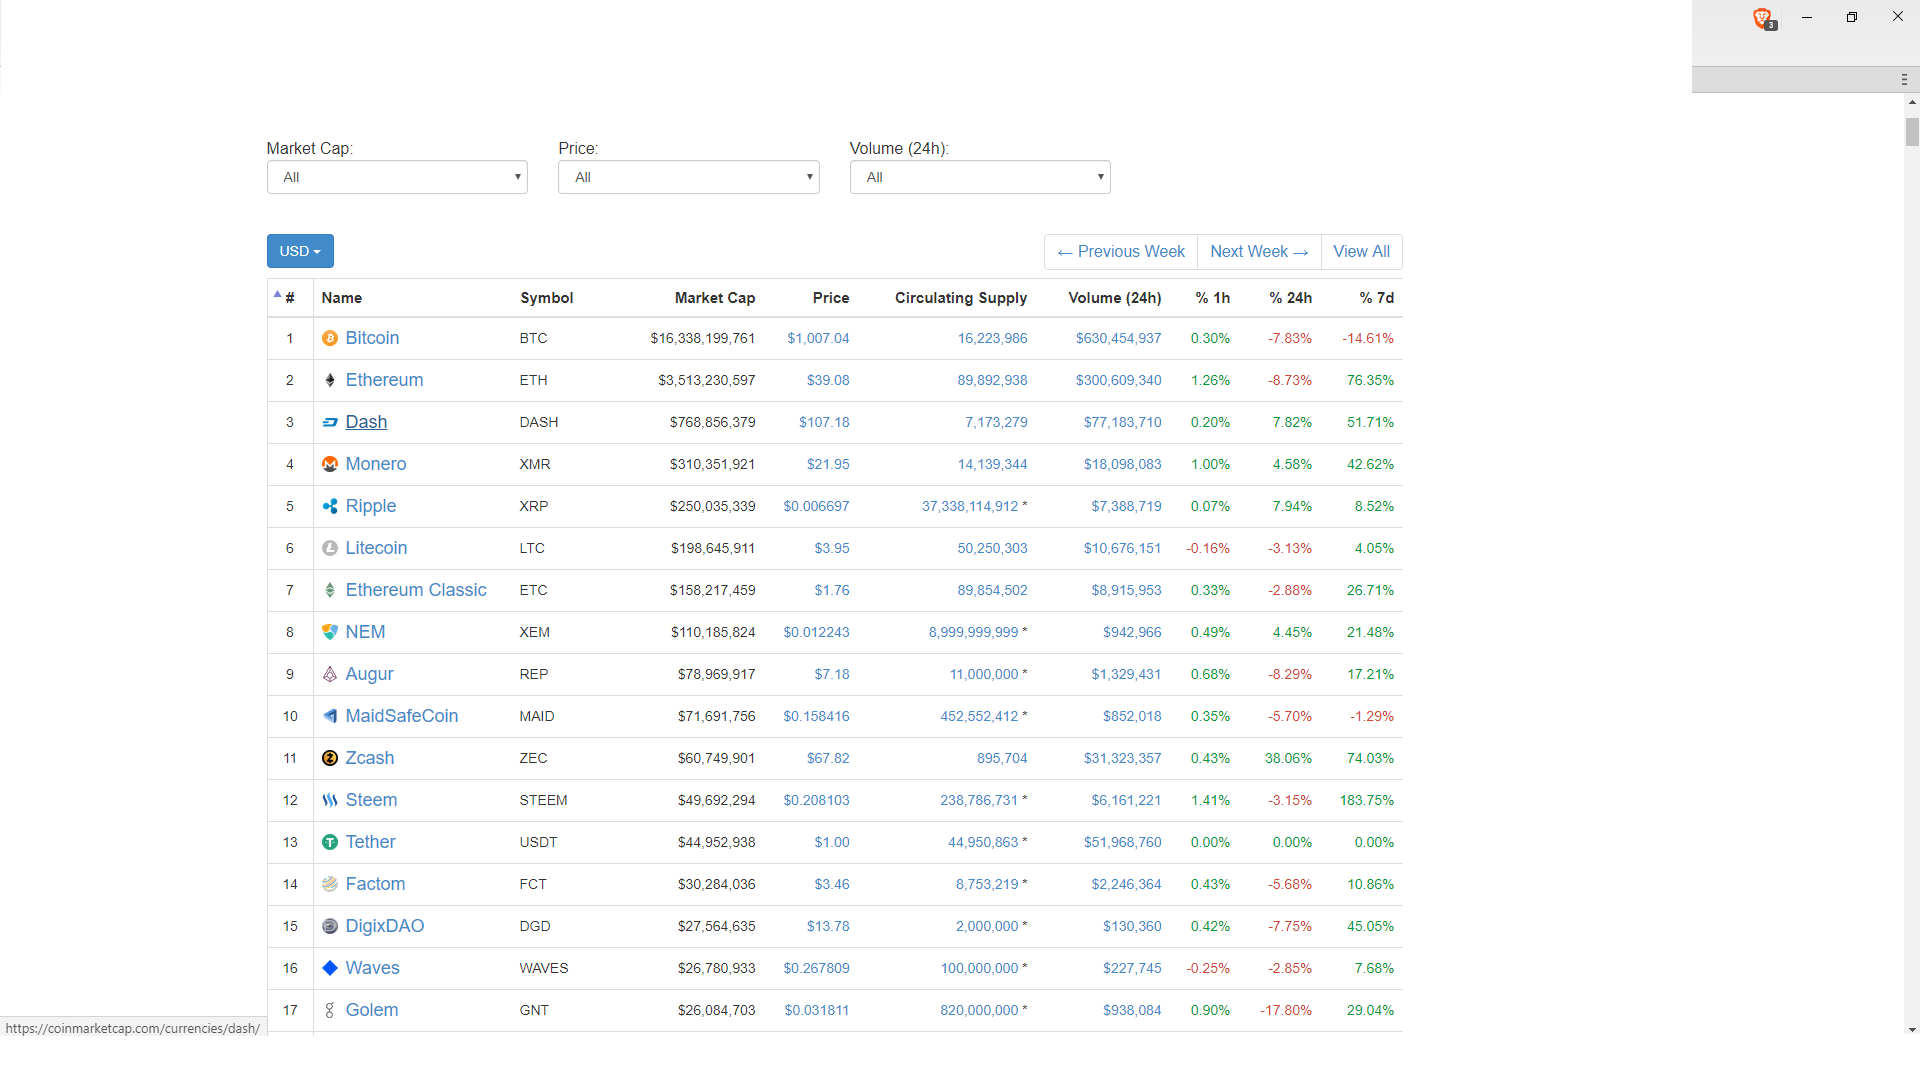Expand the USD currency selector
This screenshot has height=1080, width=1920.
pyautogui.click(x=300, y=251)
